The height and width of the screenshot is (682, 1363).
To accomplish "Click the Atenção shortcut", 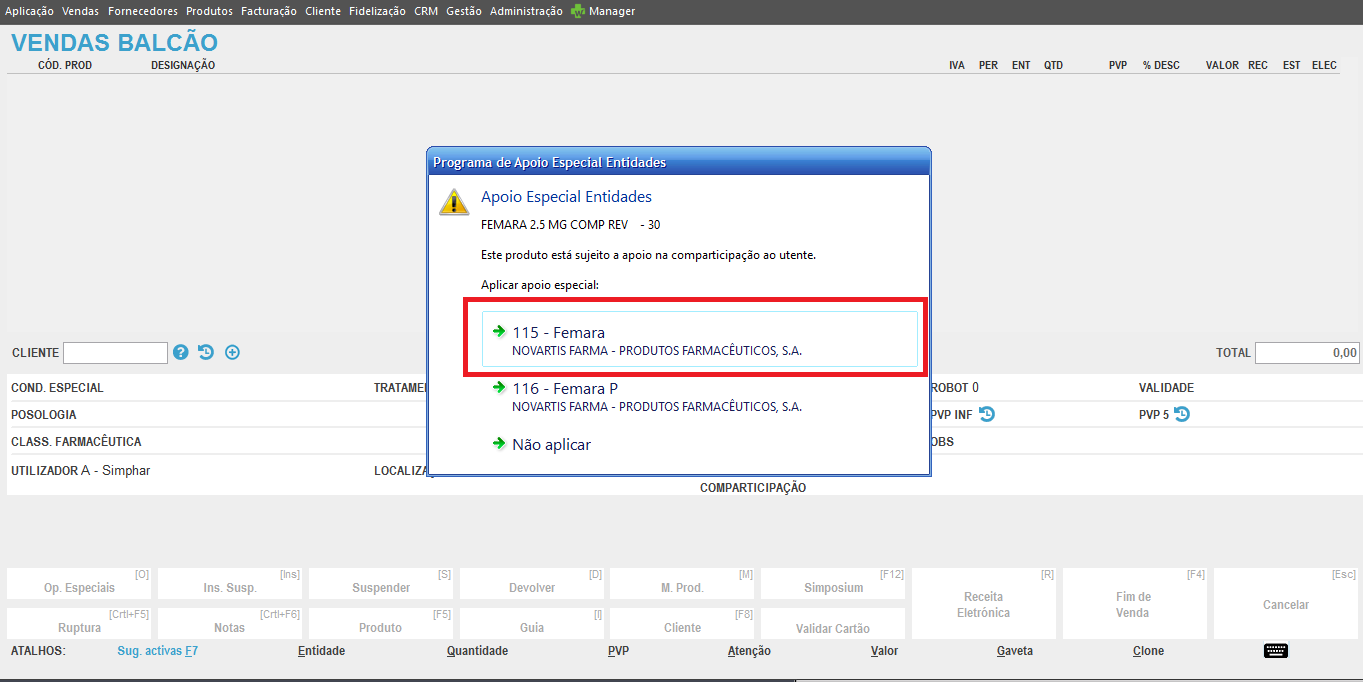I will pyautogui.click(x=749, y=651).
